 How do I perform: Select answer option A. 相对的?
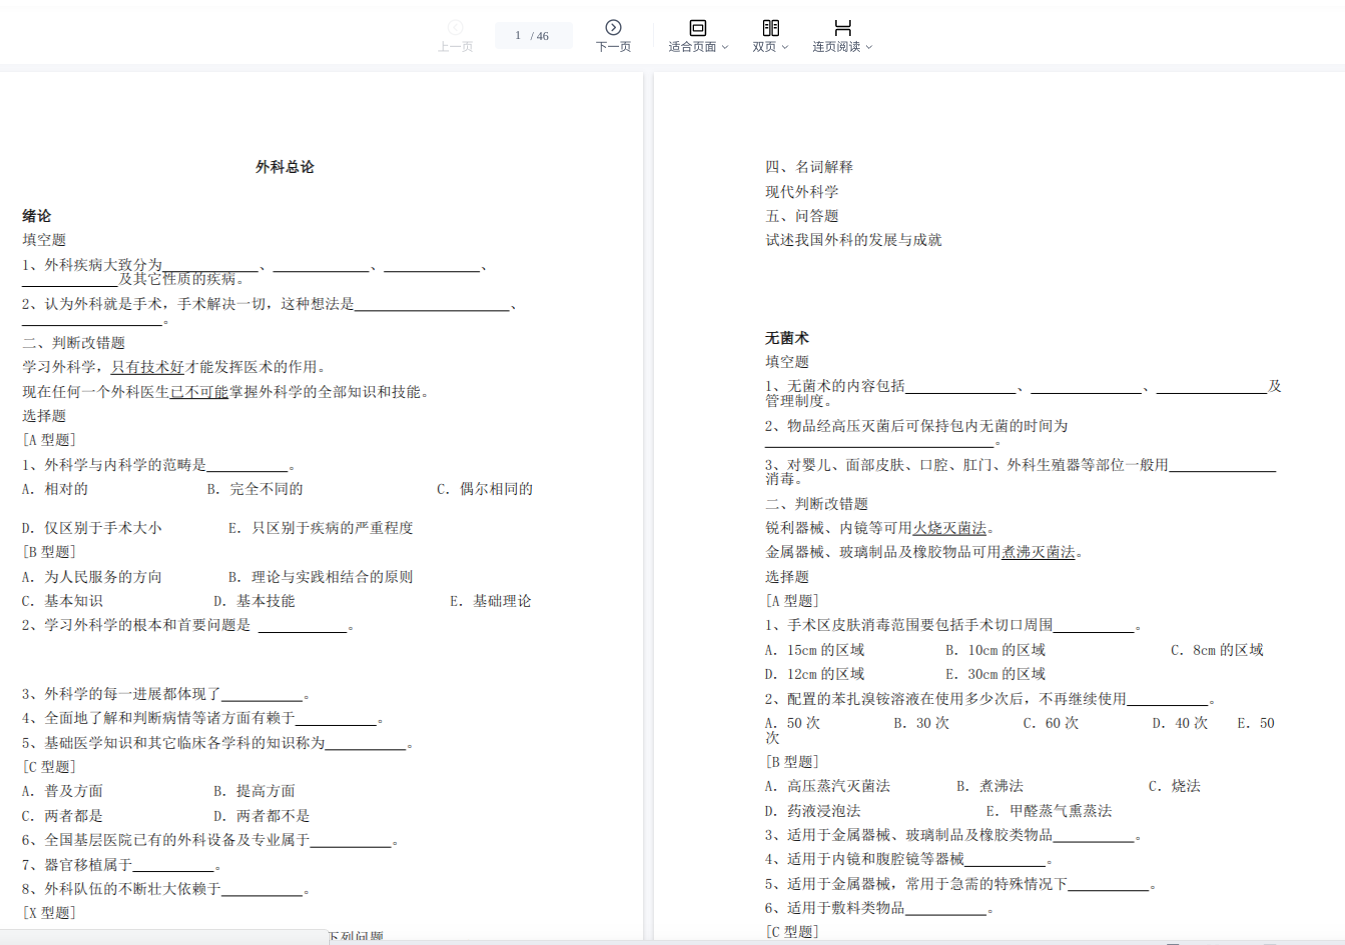tap(55, 489)
